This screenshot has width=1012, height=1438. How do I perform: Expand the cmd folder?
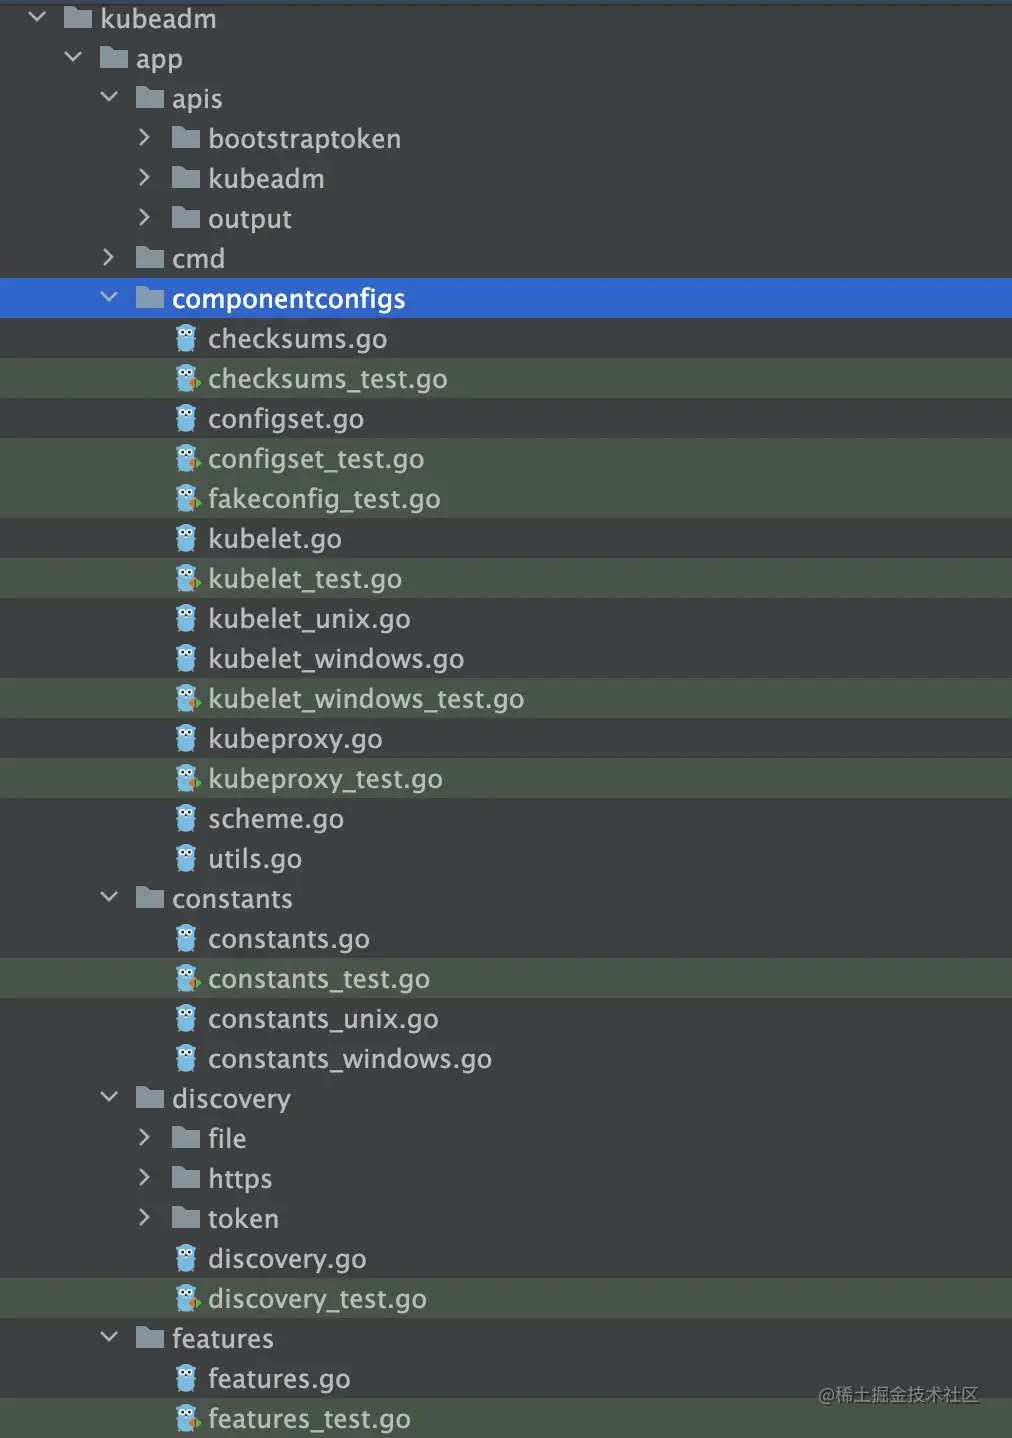[x=109, y=257]
